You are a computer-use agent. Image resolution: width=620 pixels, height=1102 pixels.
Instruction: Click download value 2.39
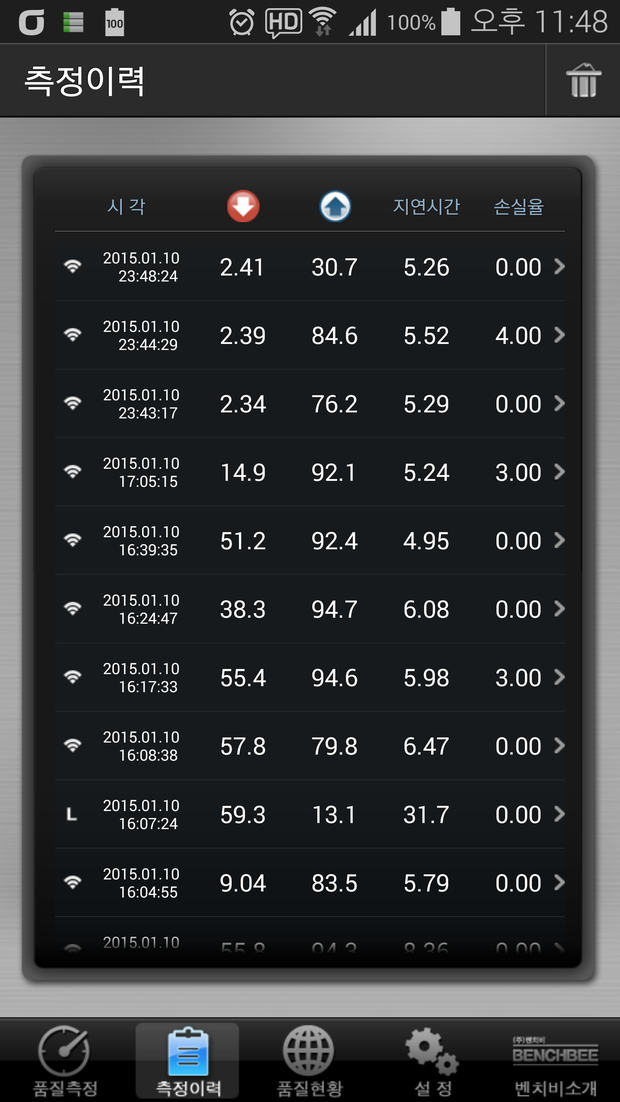pyautogui.click(x=243, y=335)
